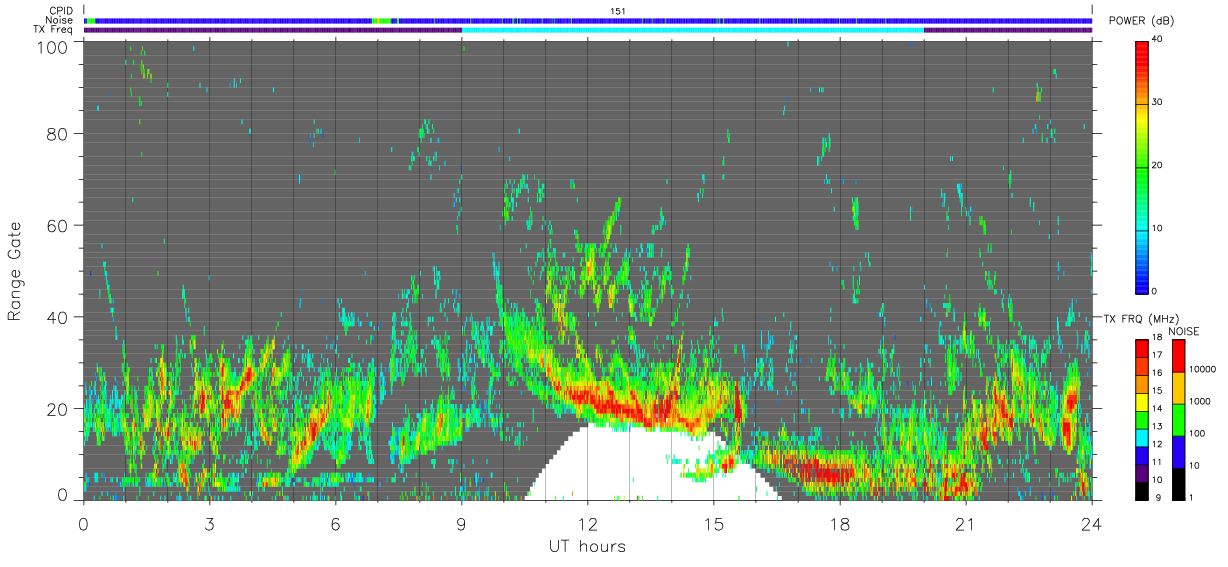1228x567 pixels.
Task: Click the cyan segment of the TX FRQ bar
Action: 1142,437
